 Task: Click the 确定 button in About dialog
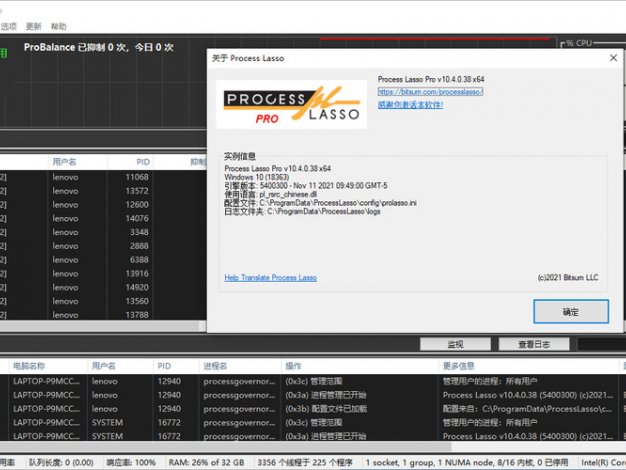coord(571,311)
